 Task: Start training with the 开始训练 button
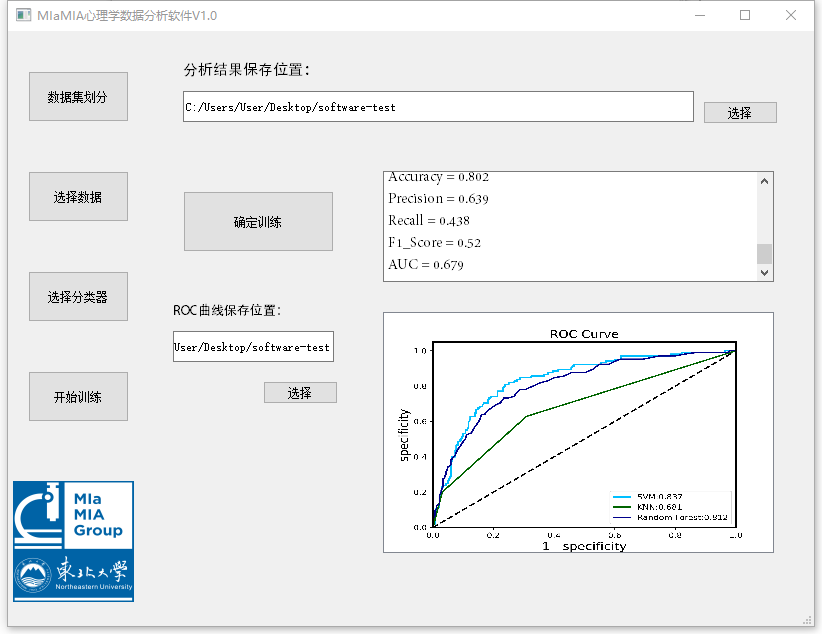[78, 397]
